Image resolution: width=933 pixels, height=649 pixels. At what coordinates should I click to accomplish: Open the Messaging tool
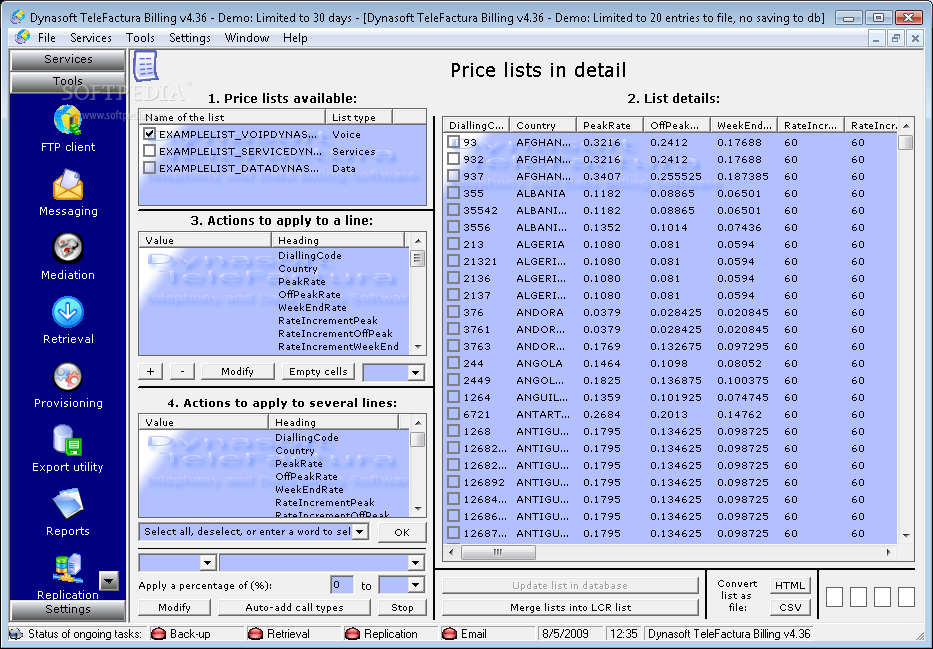coord(68,193)
